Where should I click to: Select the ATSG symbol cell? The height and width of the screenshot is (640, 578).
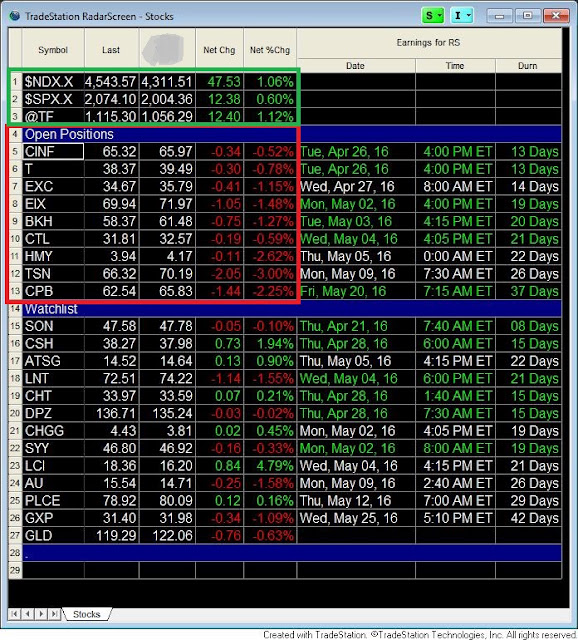tap(53, 361)
